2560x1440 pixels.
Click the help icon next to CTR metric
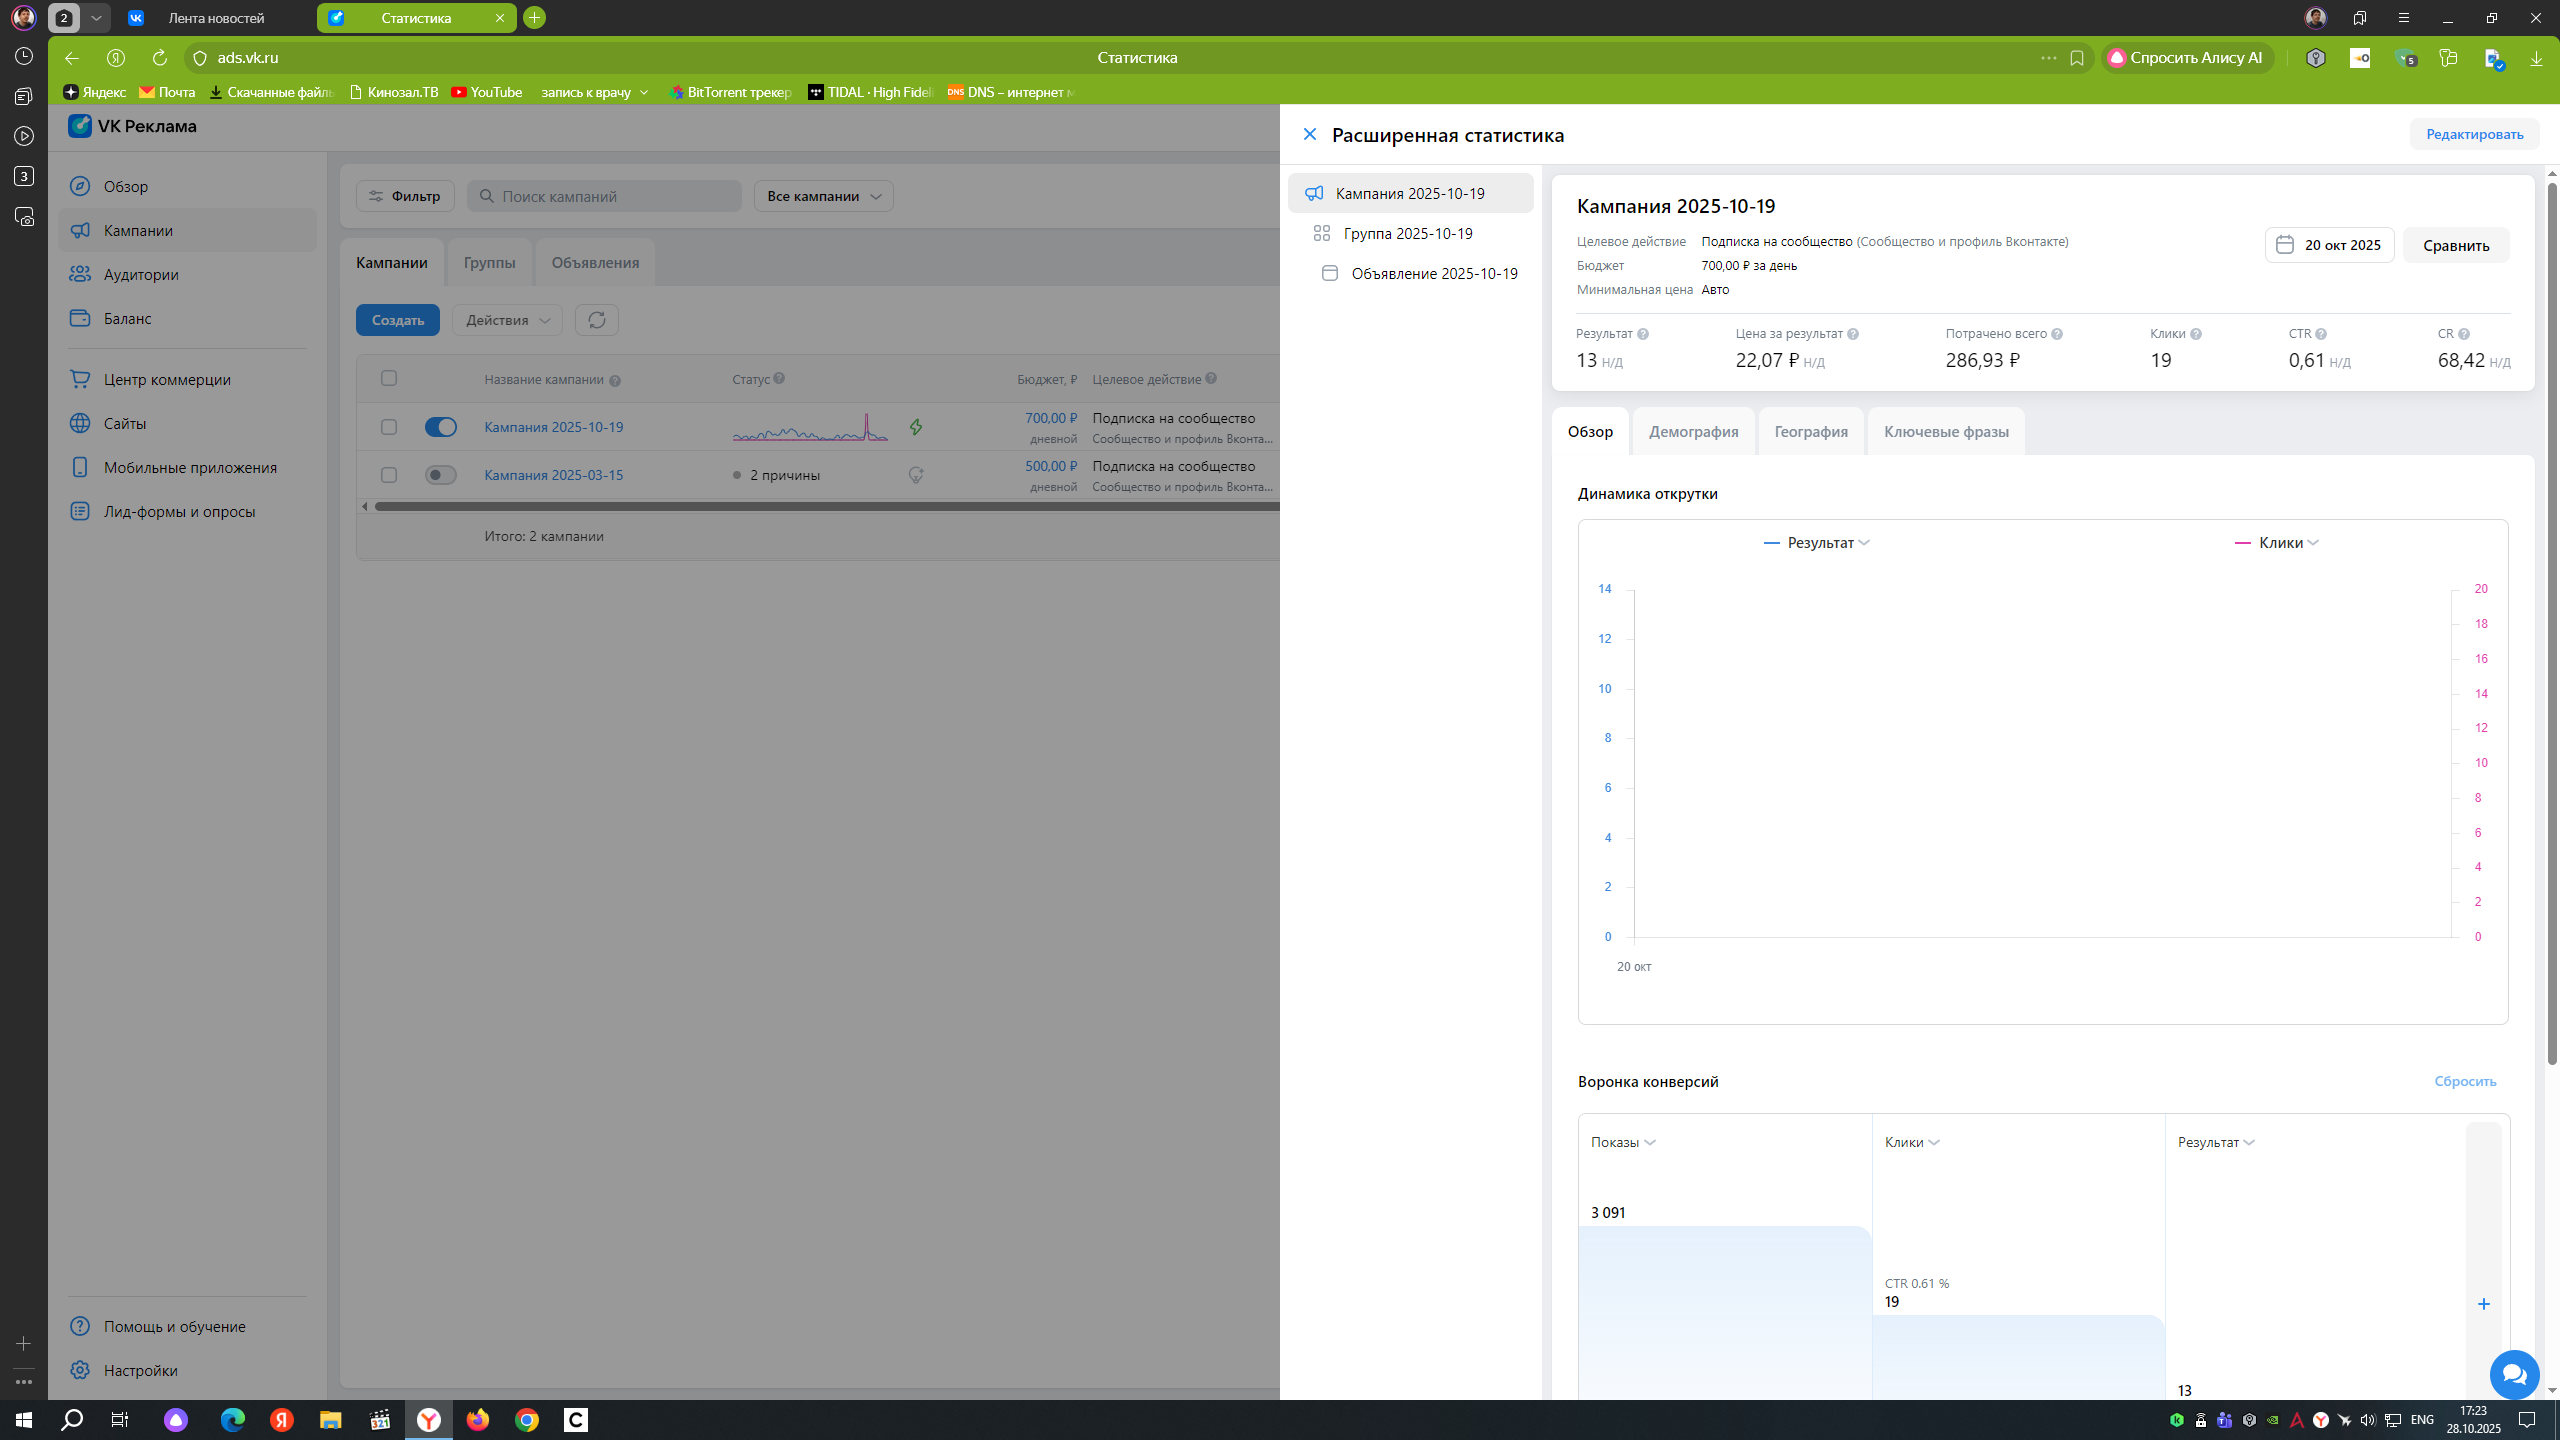(2321, 334)
